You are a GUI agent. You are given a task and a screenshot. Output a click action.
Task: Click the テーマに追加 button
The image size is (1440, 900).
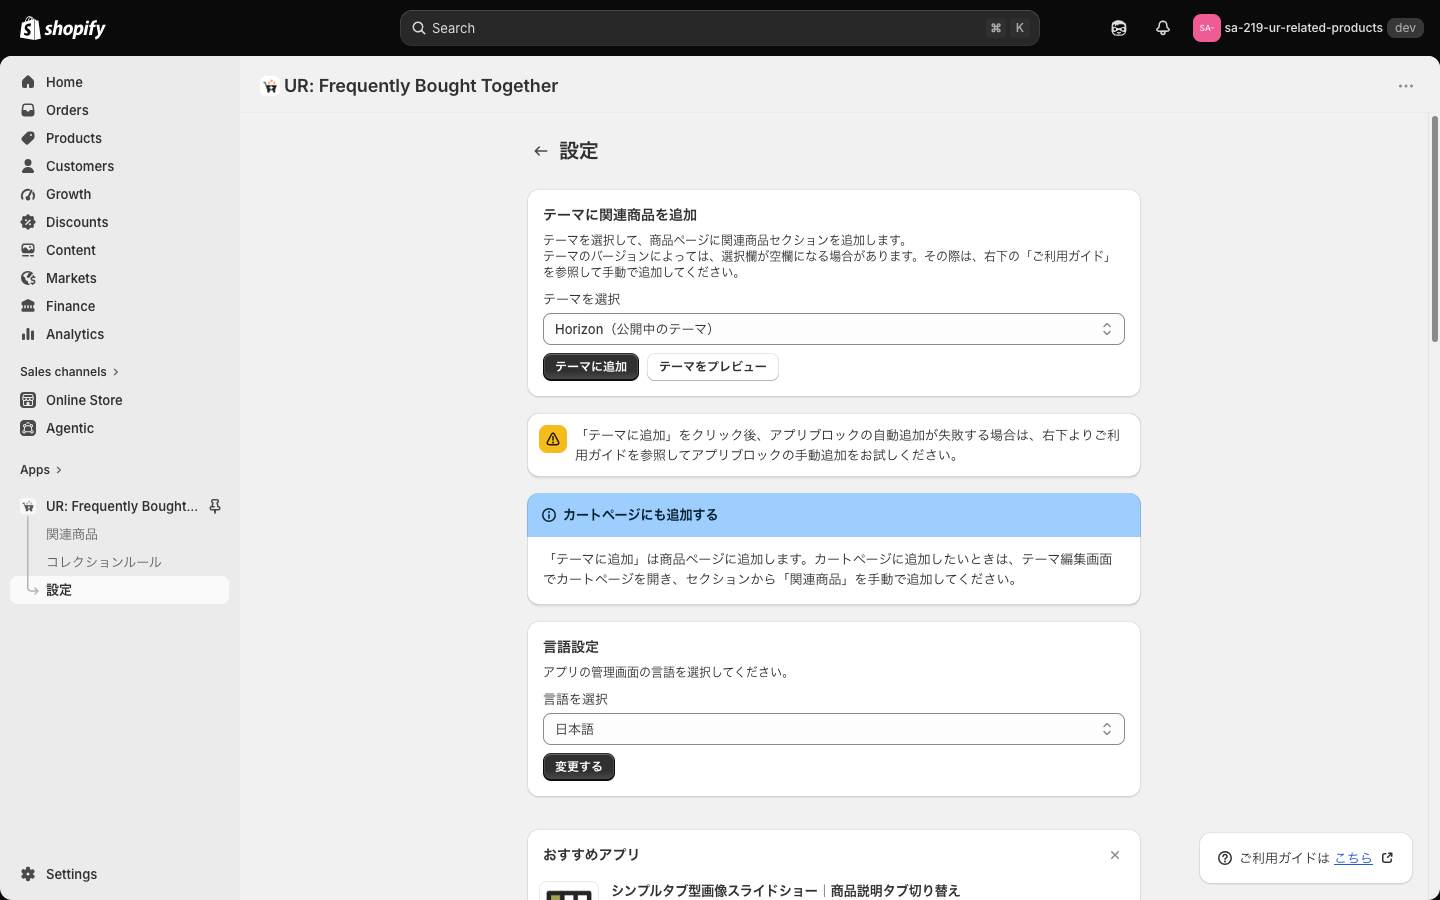[x=591, y=367]
